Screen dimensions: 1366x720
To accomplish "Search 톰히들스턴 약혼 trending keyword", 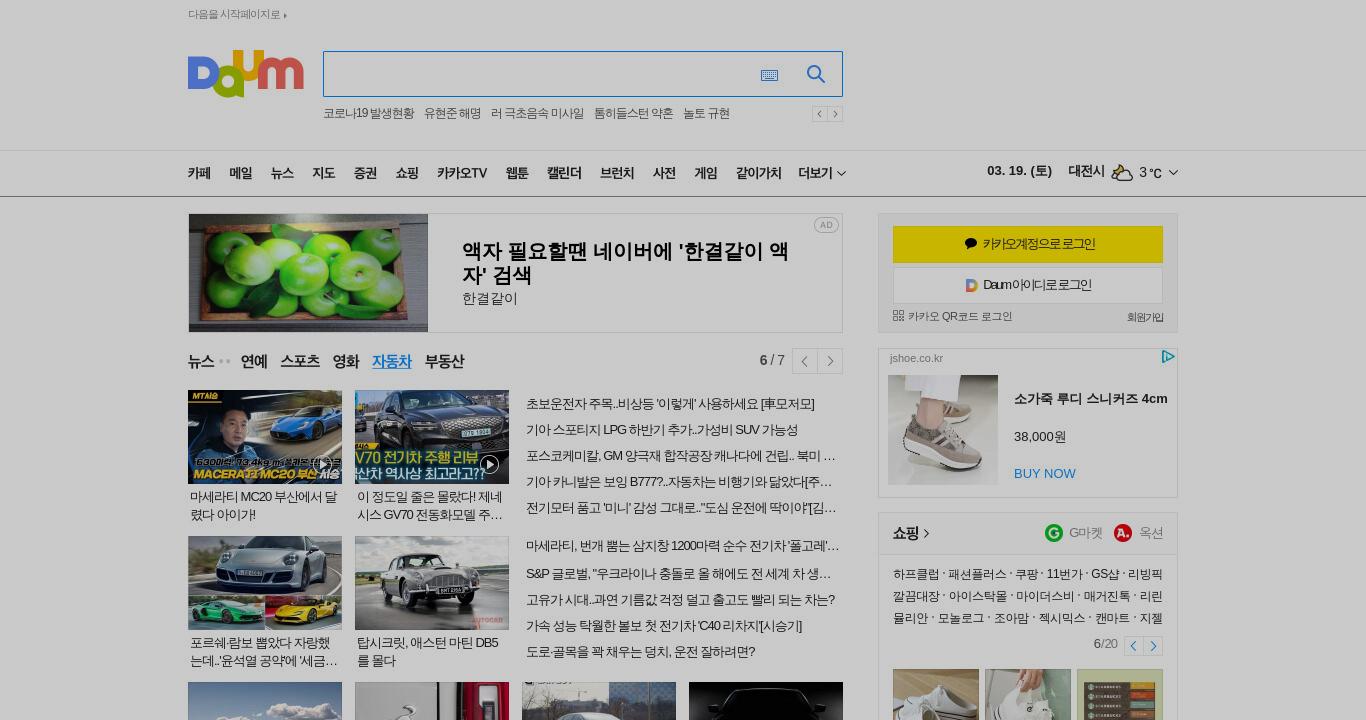I will [633, 114].
